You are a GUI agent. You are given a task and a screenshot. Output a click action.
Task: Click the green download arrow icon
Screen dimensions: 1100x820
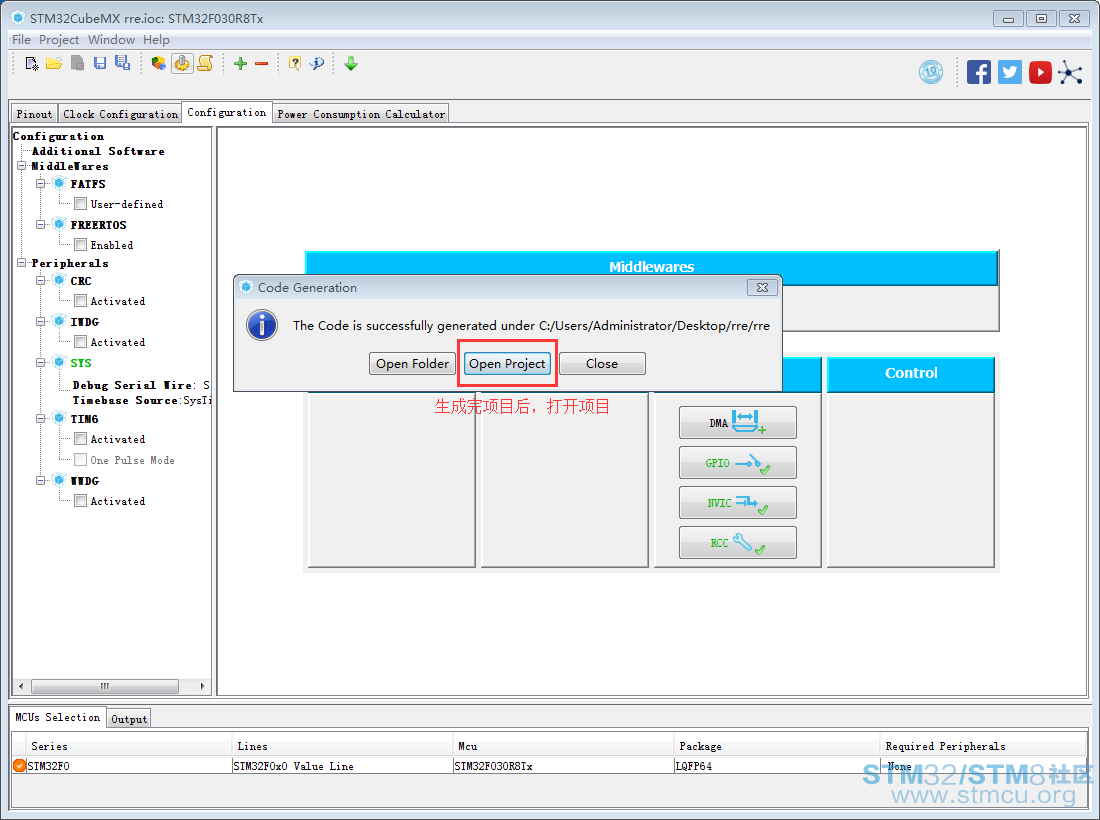[x=351, y=64]
